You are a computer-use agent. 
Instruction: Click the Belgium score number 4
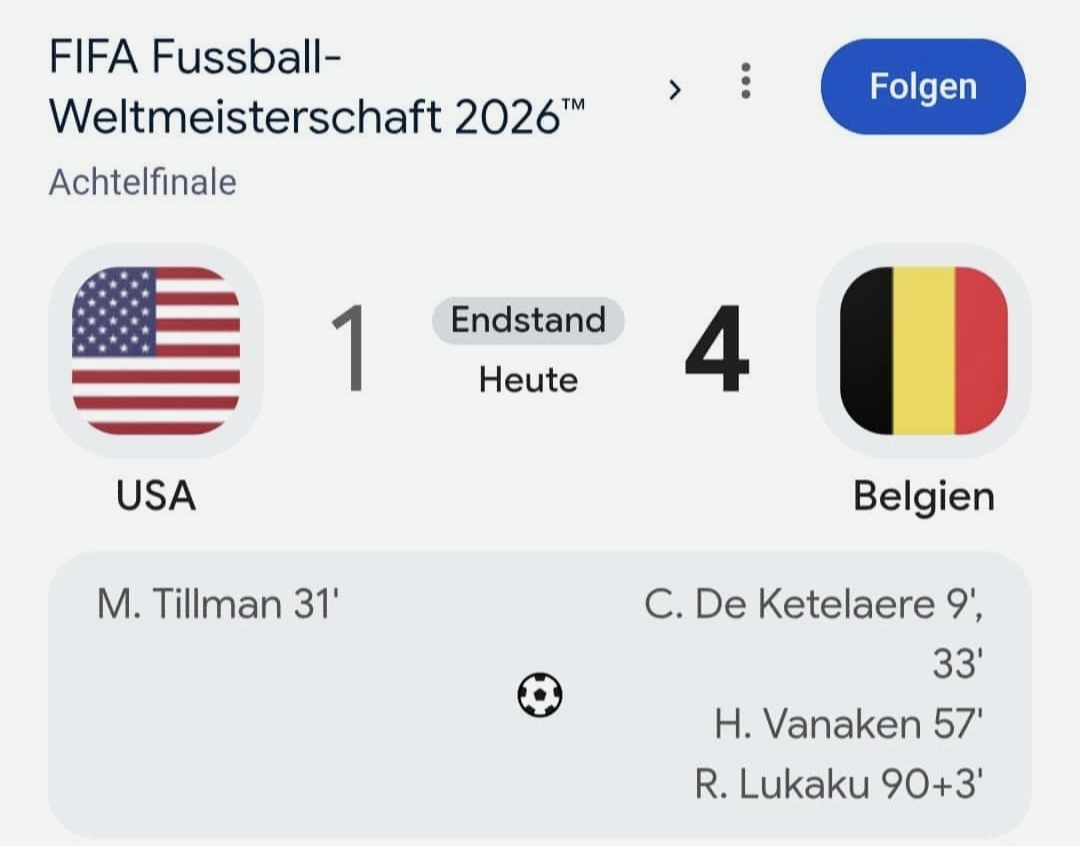[x=717, y=349]
